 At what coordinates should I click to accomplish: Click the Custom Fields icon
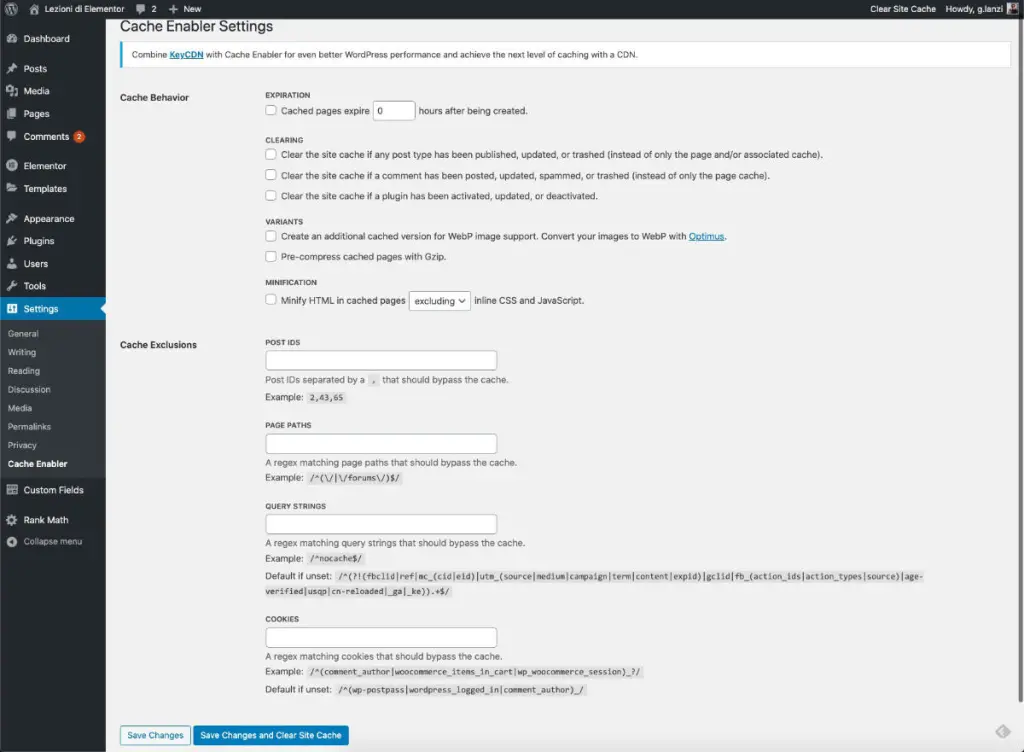pyautogui.click(x=12, y=490)
